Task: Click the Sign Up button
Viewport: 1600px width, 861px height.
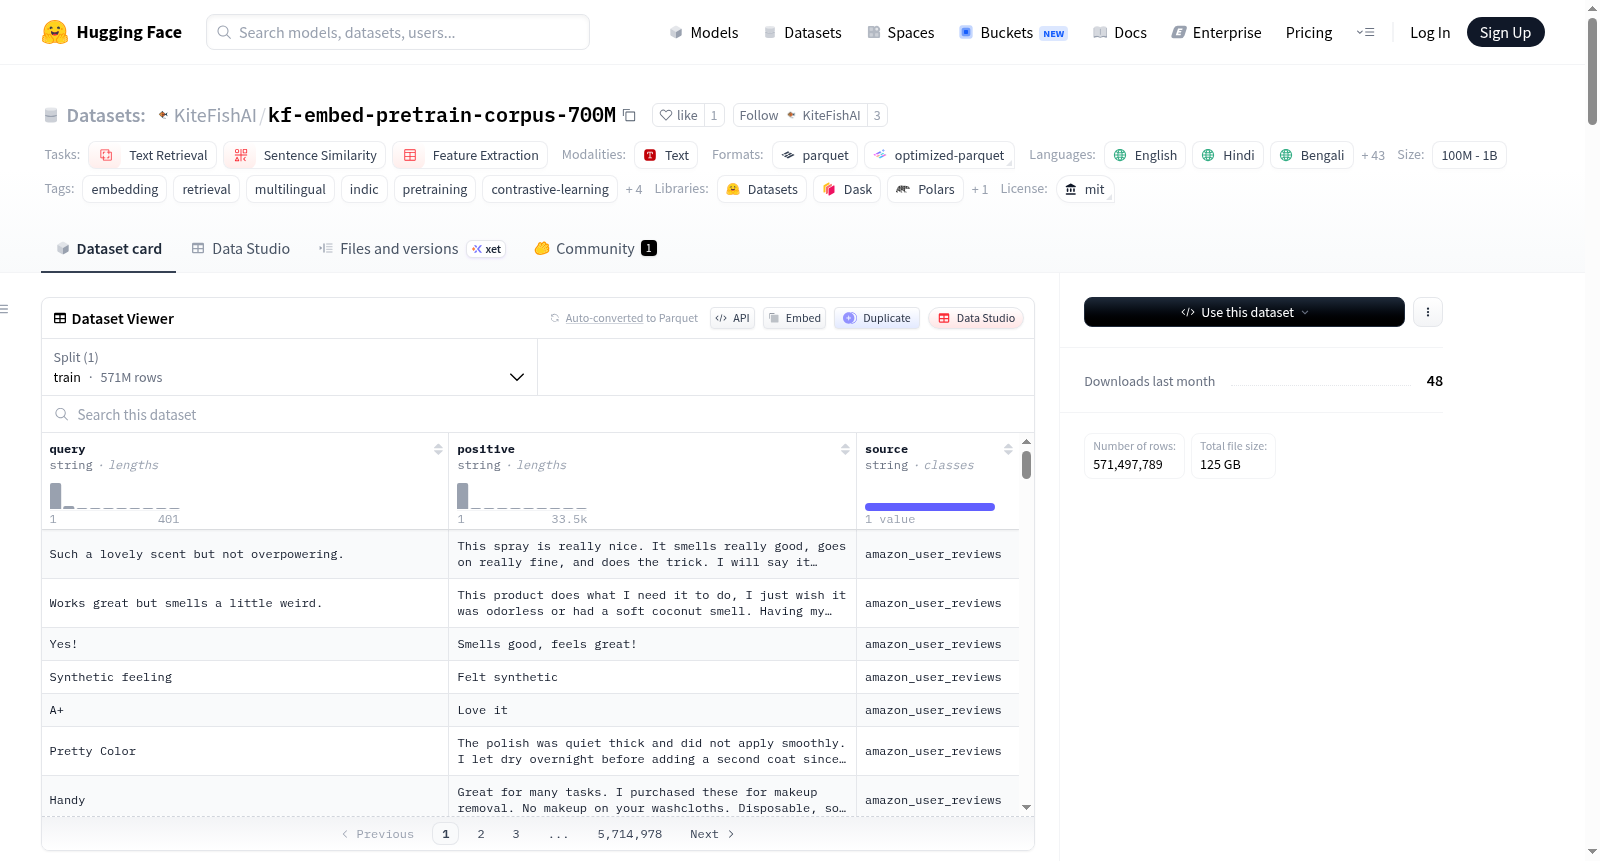Action: click(x=1505, y=32)
